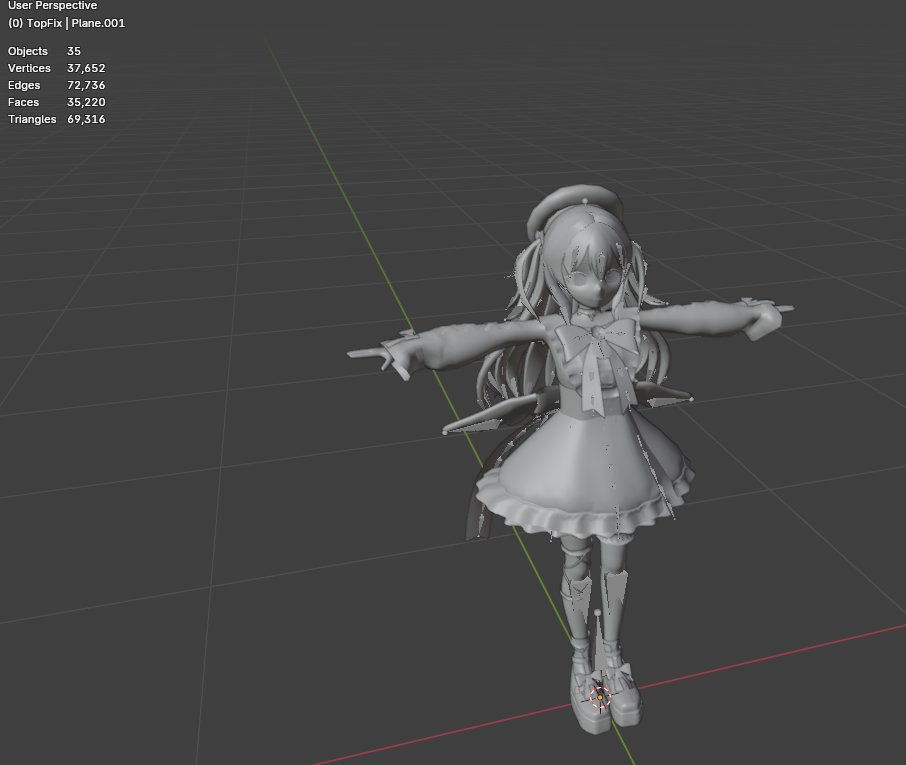Click the Vertices value '37,652'
Viewport: 906px width, 765px height.
86,68
